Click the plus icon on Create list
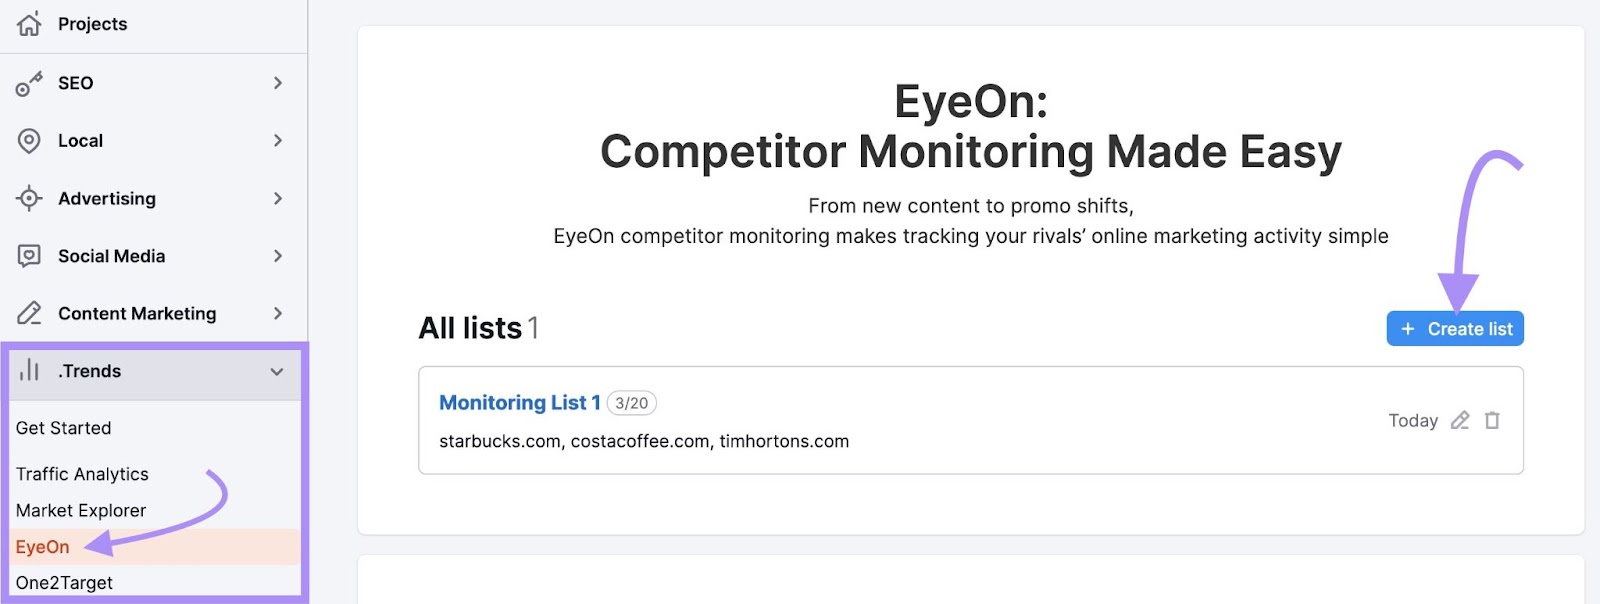This screenshot has height=604, width=1600. (1406, 328)
